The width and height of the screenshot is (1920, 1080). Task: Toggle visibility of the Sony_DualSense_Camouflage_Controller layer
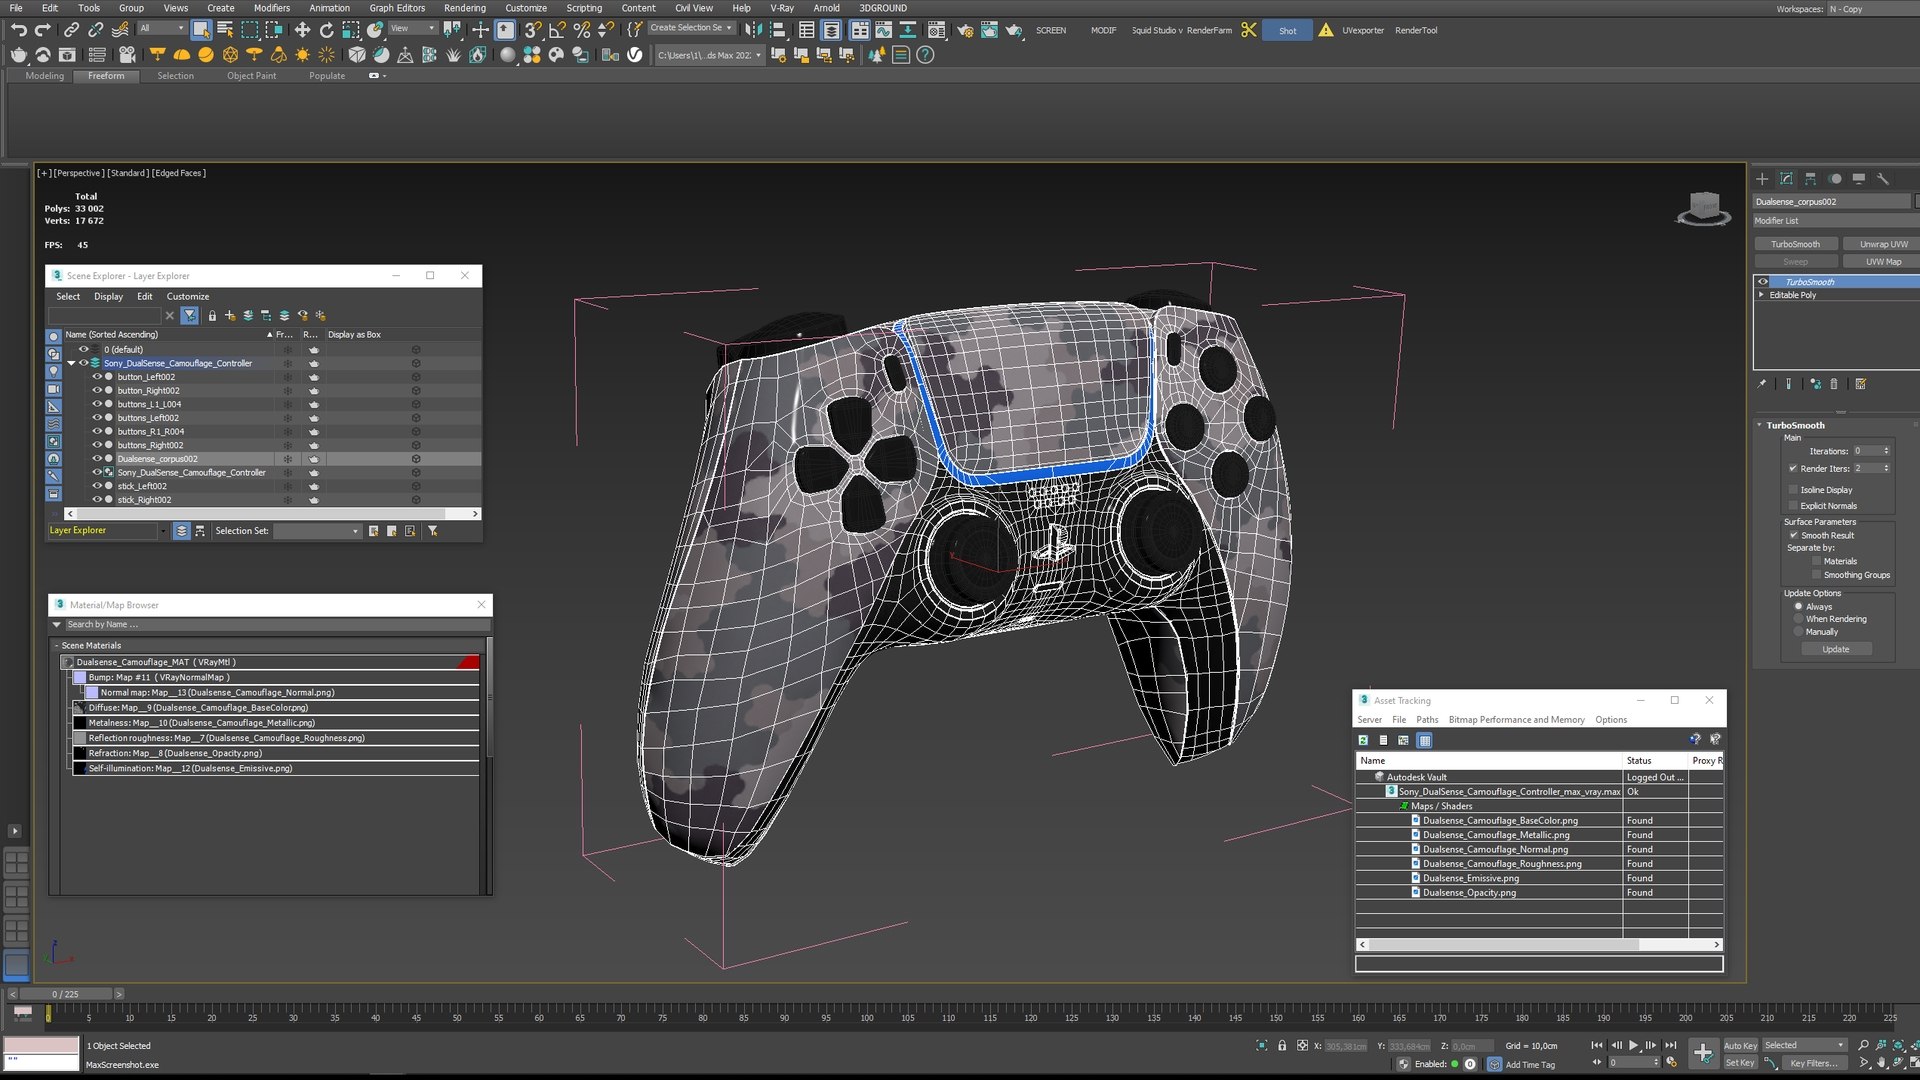coord(84,363)
